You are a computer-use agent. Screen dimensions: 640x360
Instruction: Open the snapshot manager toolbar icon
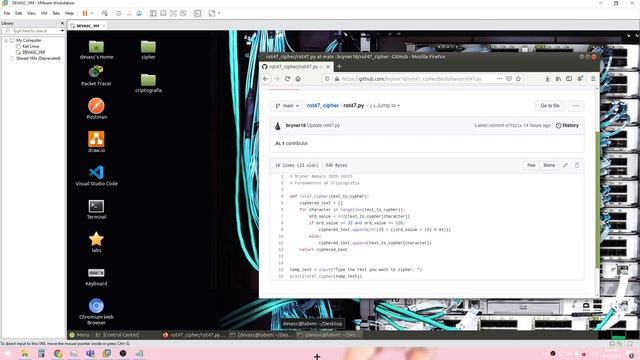[x=139, y=13]
